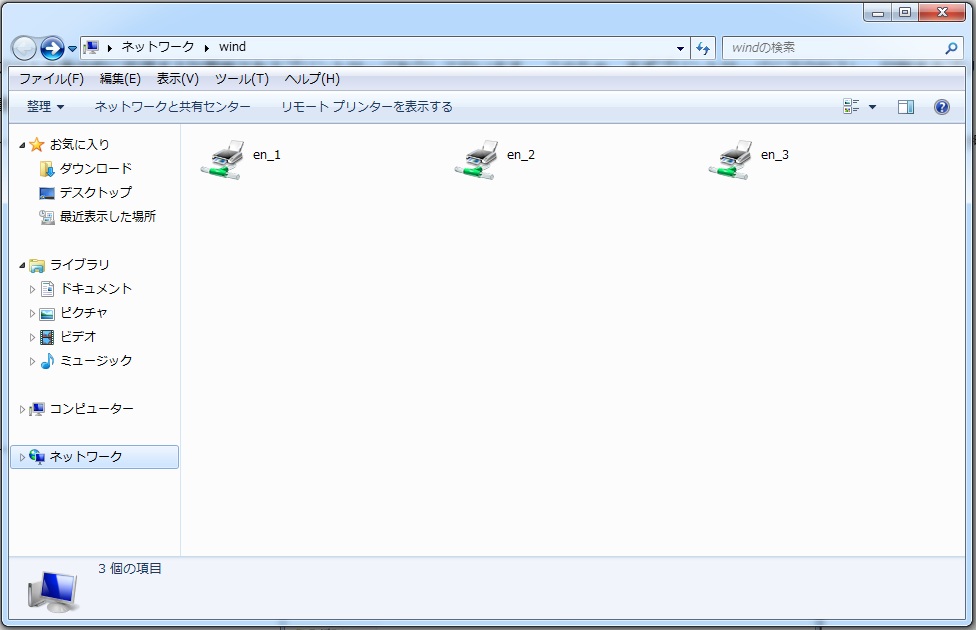Maximize the Explorer window

click(x=905, y=12)
